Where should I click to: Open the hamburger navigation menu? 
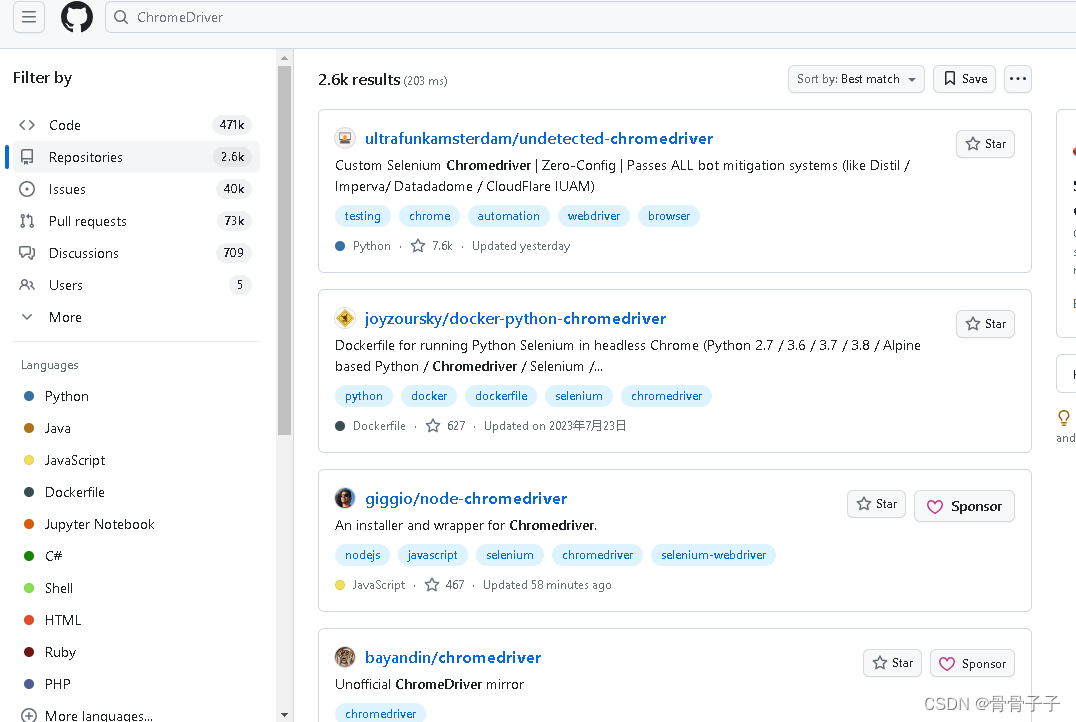pyautogui.click(x=29, y=16)
